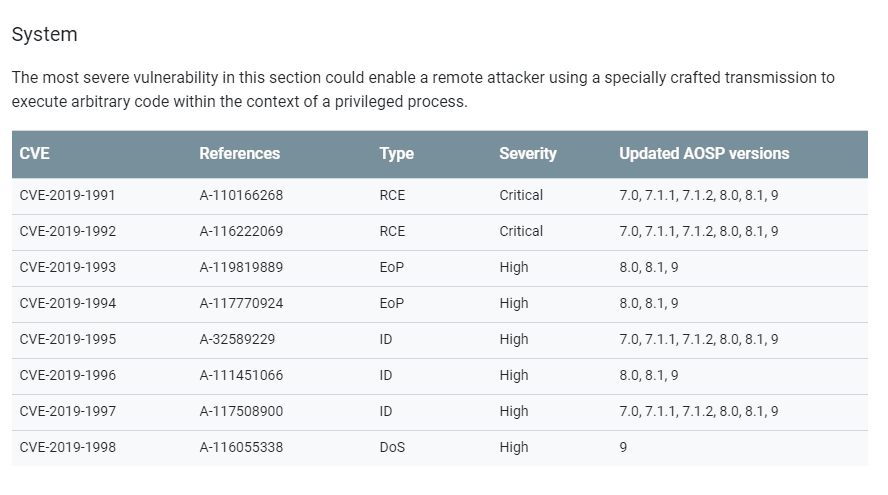Click the Type column header

(x=396, y=153)
